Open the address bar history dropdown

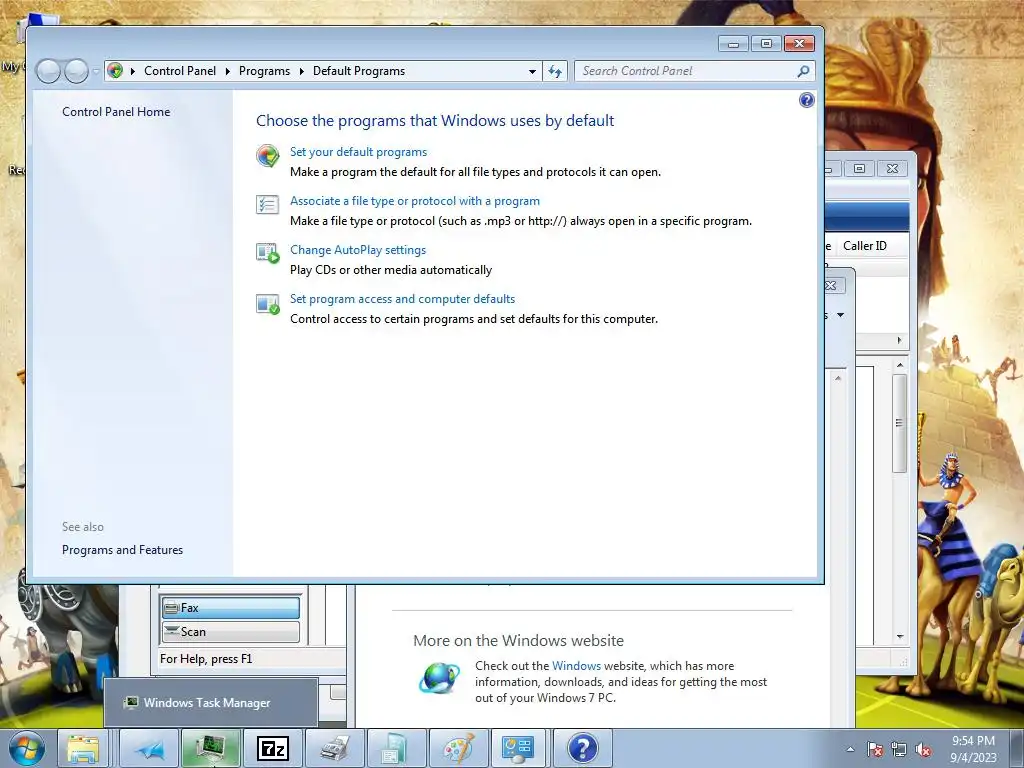point(532,71)
